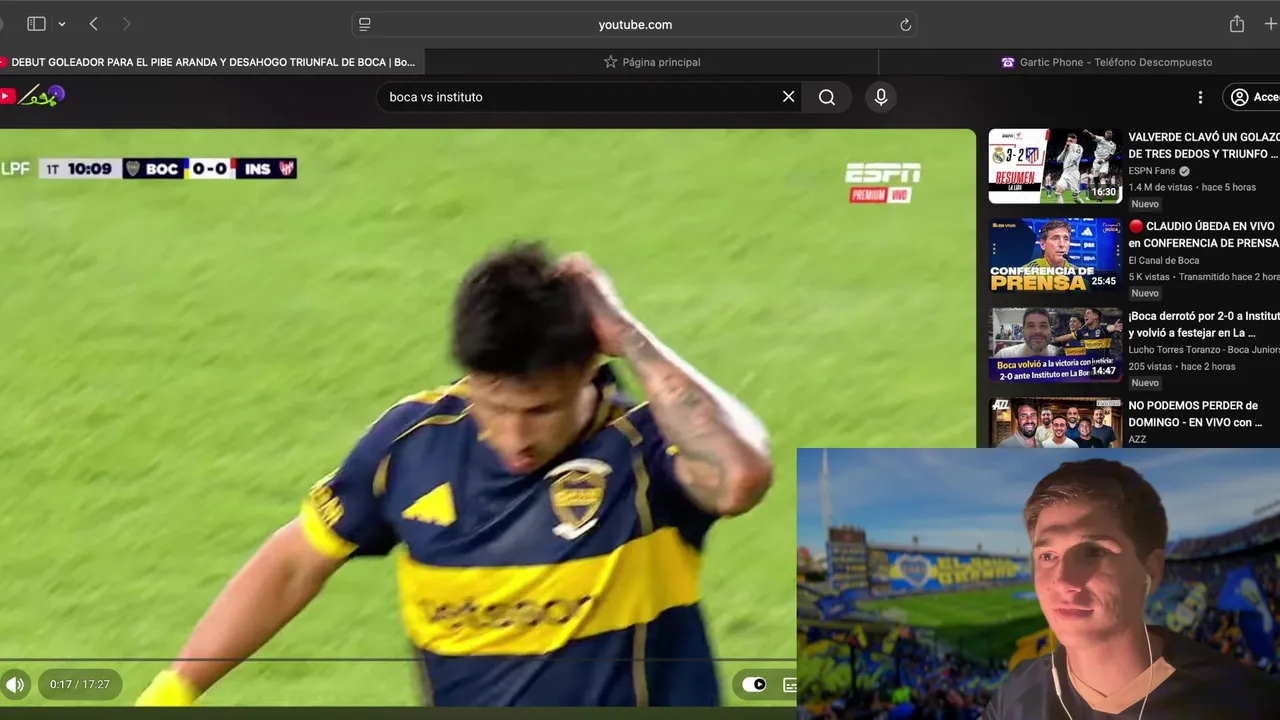Visit the ESPN Fans channel
Viewport: 1280px width, 720px height.
pyautogui.click(x=1152, y=171)
